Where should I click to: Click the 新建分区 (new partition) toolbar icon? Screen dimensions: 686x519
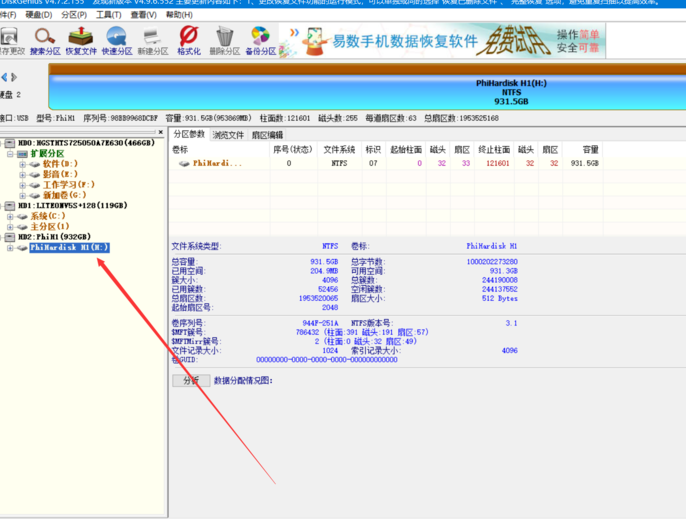click(153, 41)
